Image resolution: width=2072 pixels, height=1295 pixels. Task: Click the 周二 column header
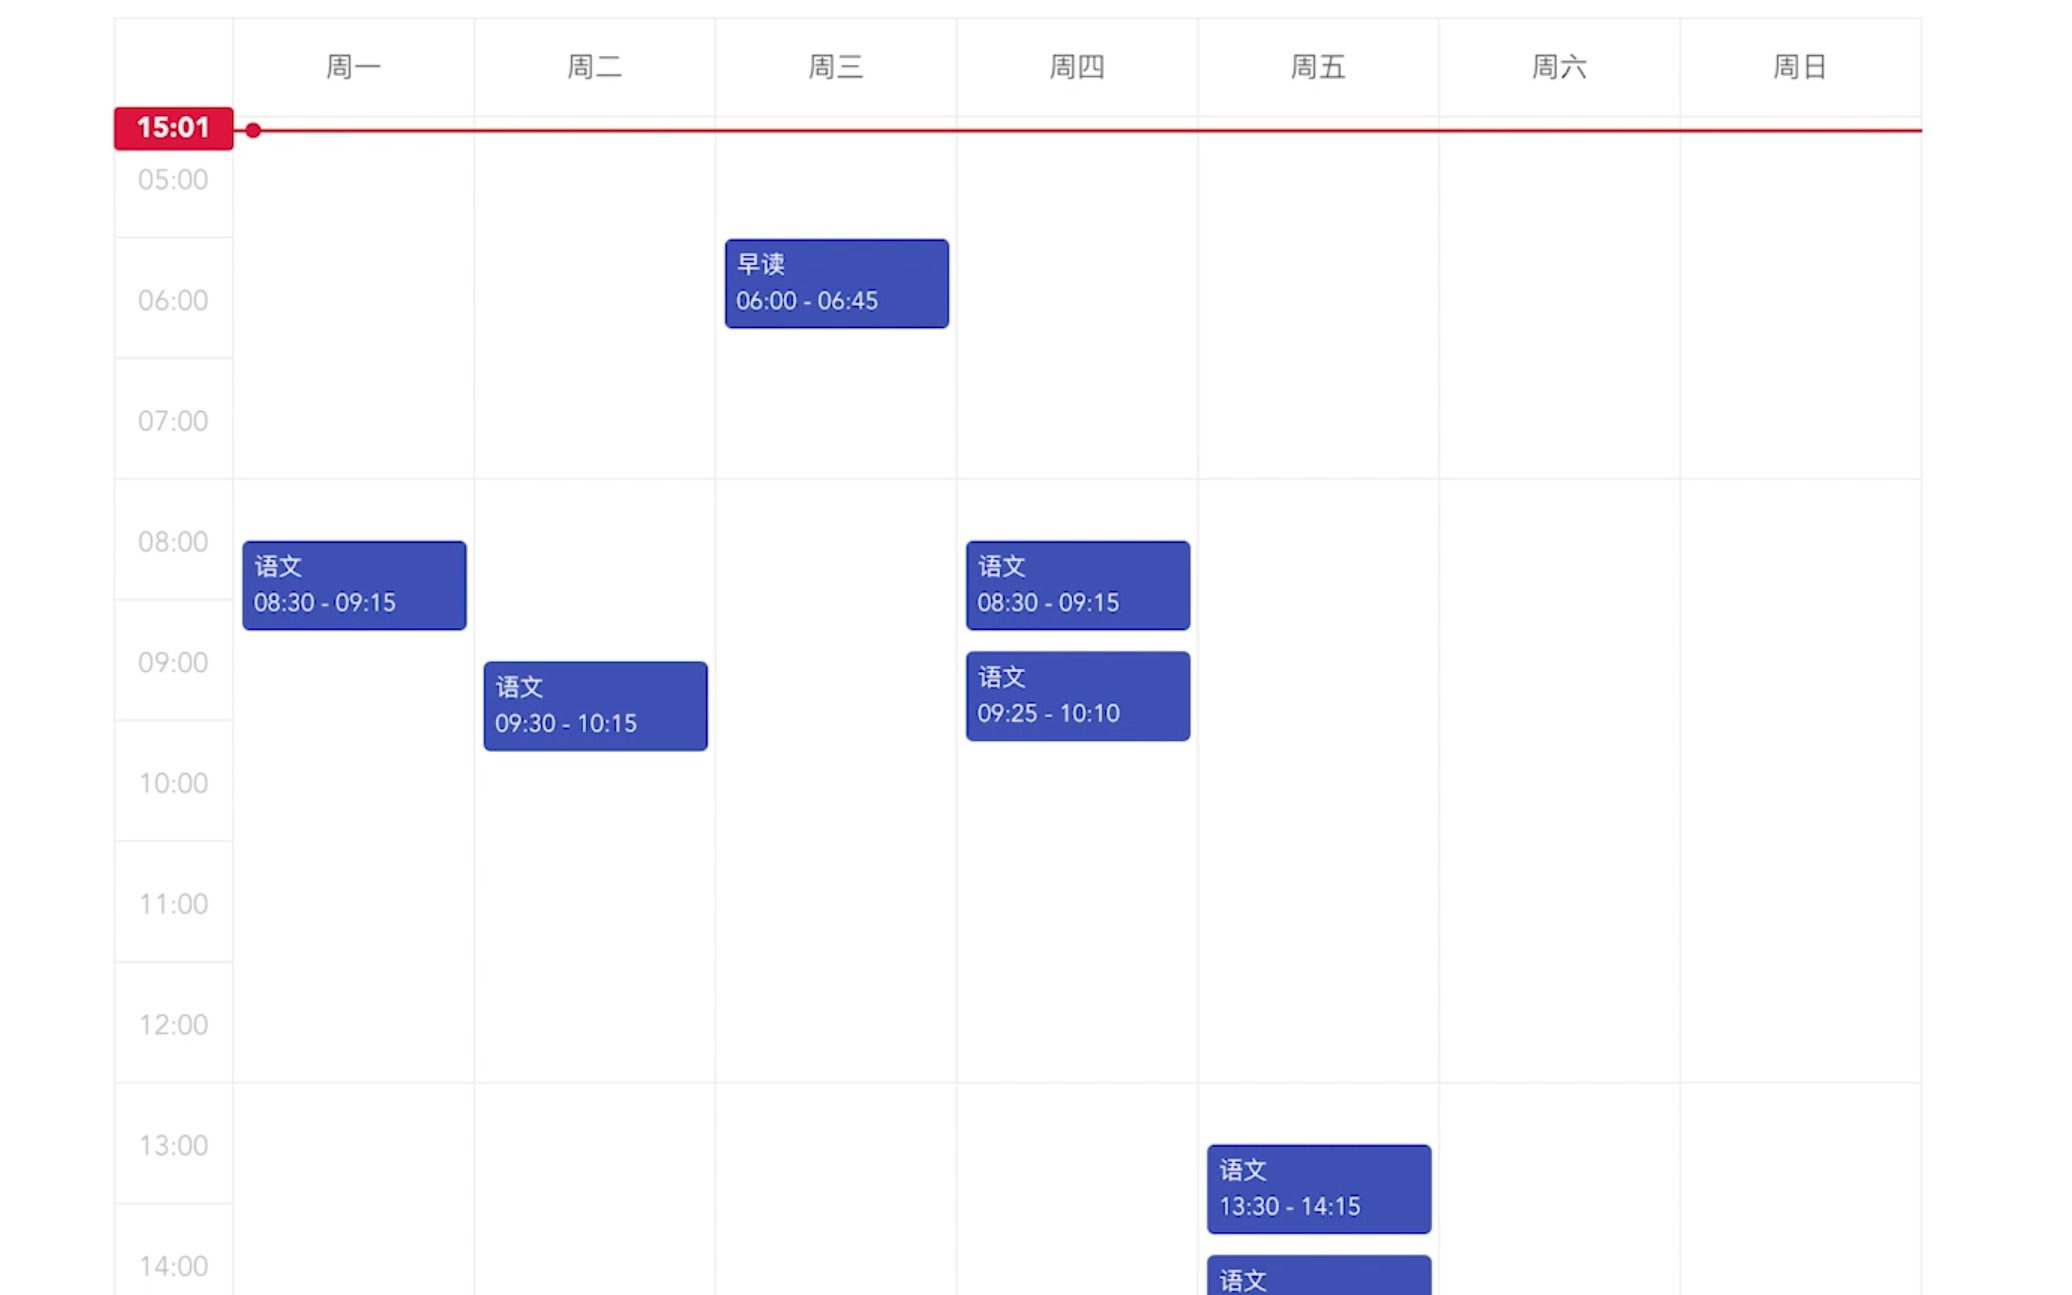(x=594, y=67)
